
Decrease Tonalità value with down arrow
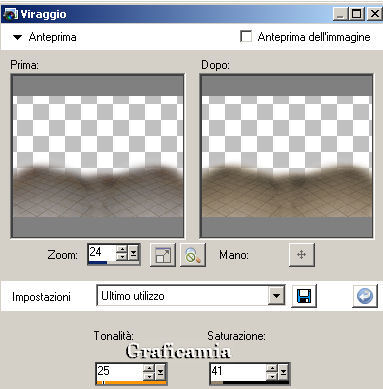point(150,376)
